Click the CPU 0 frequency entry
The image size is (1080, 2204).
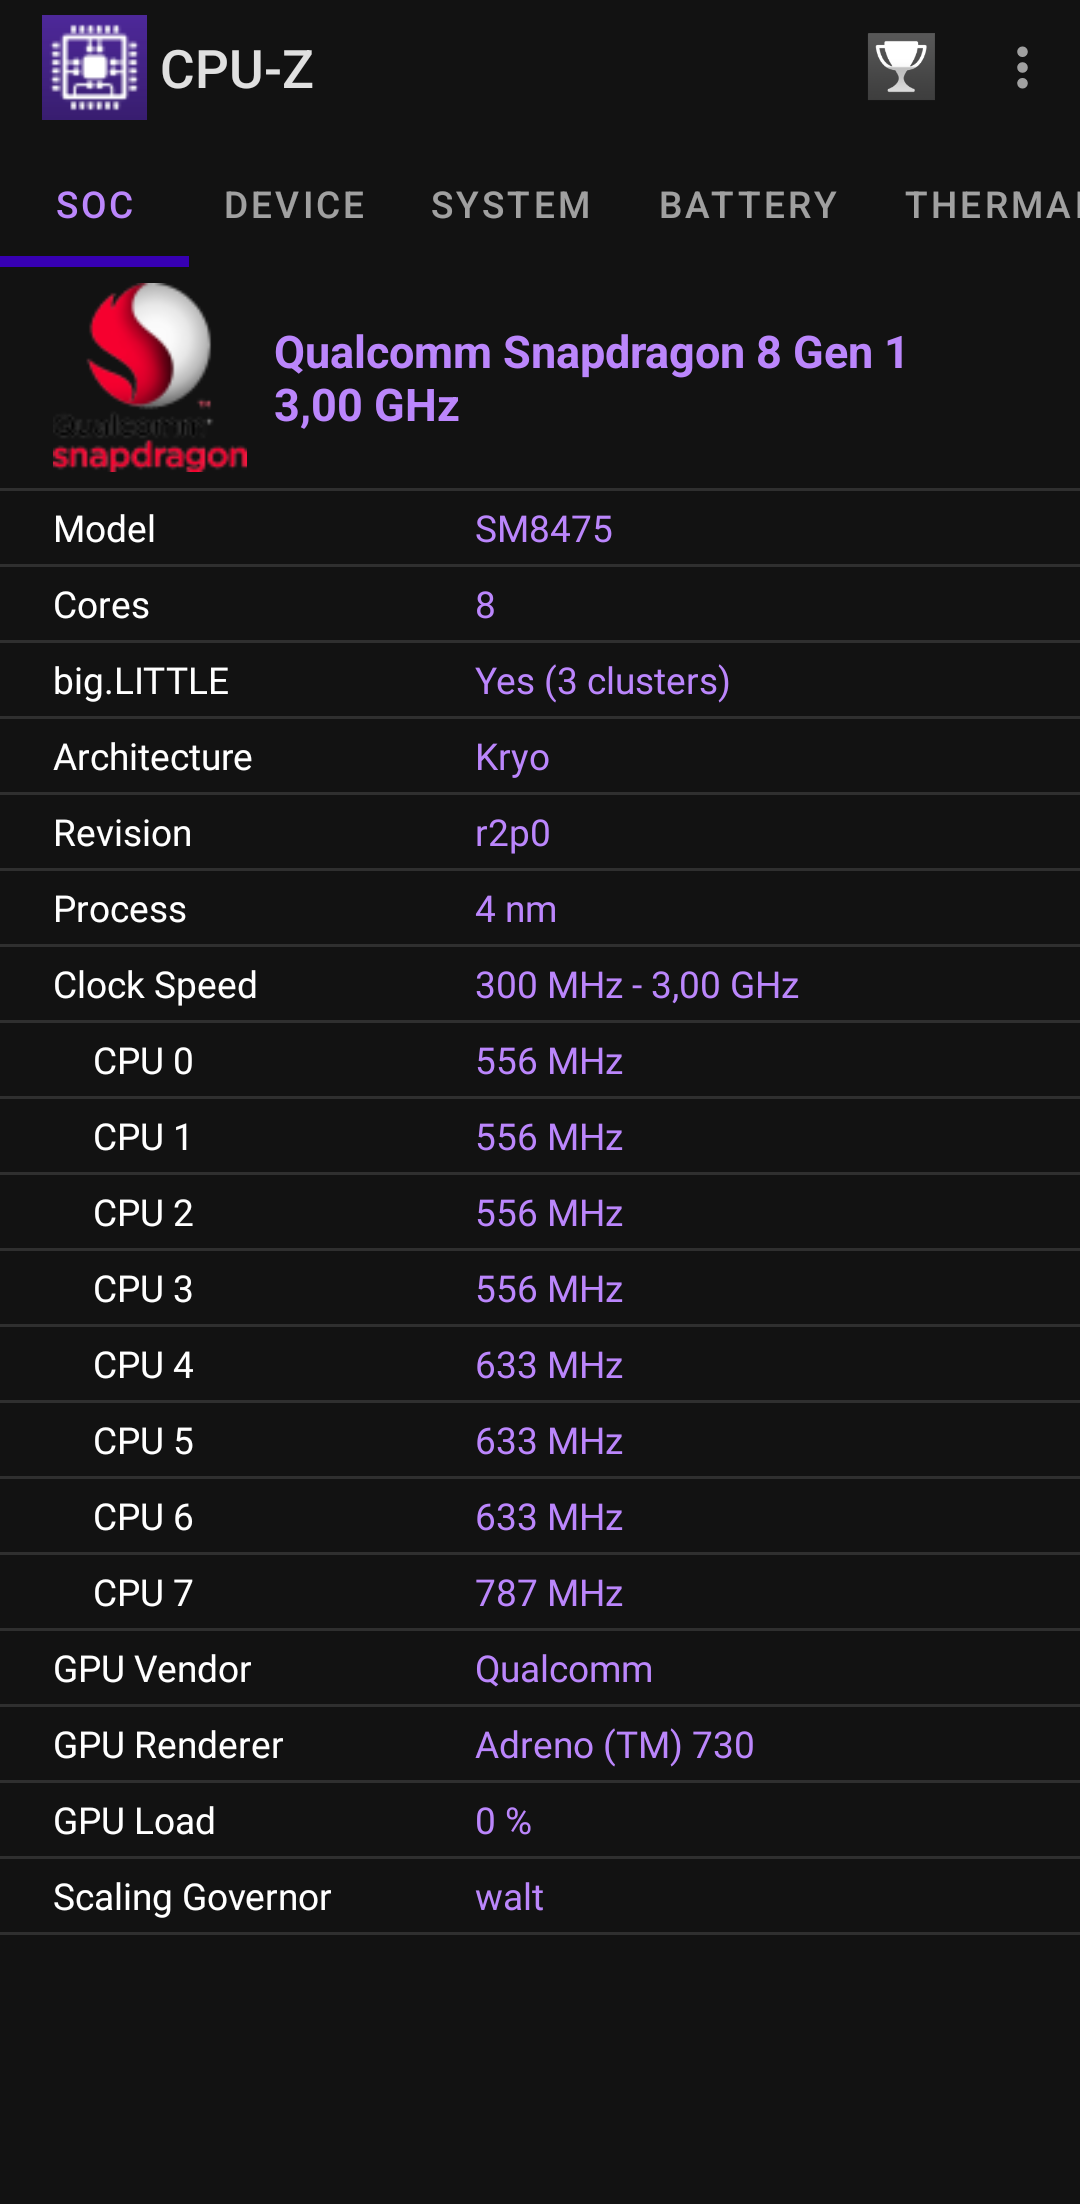tap(548, 1061)
